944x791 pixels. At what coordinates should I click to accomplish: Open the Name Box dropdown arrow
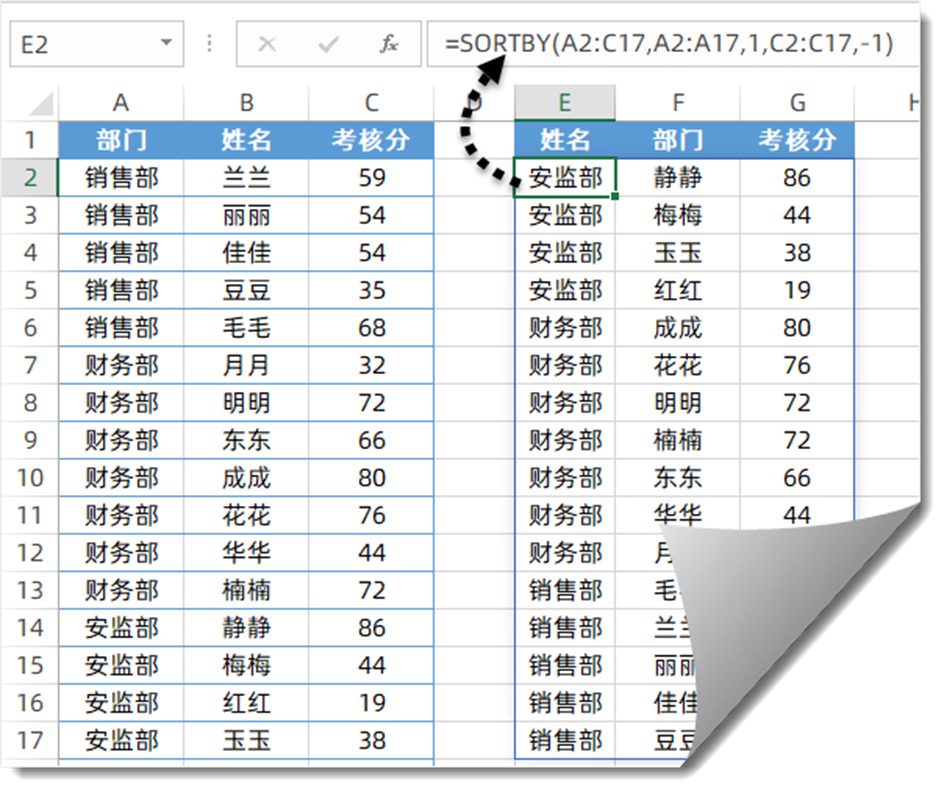point(165,45)
